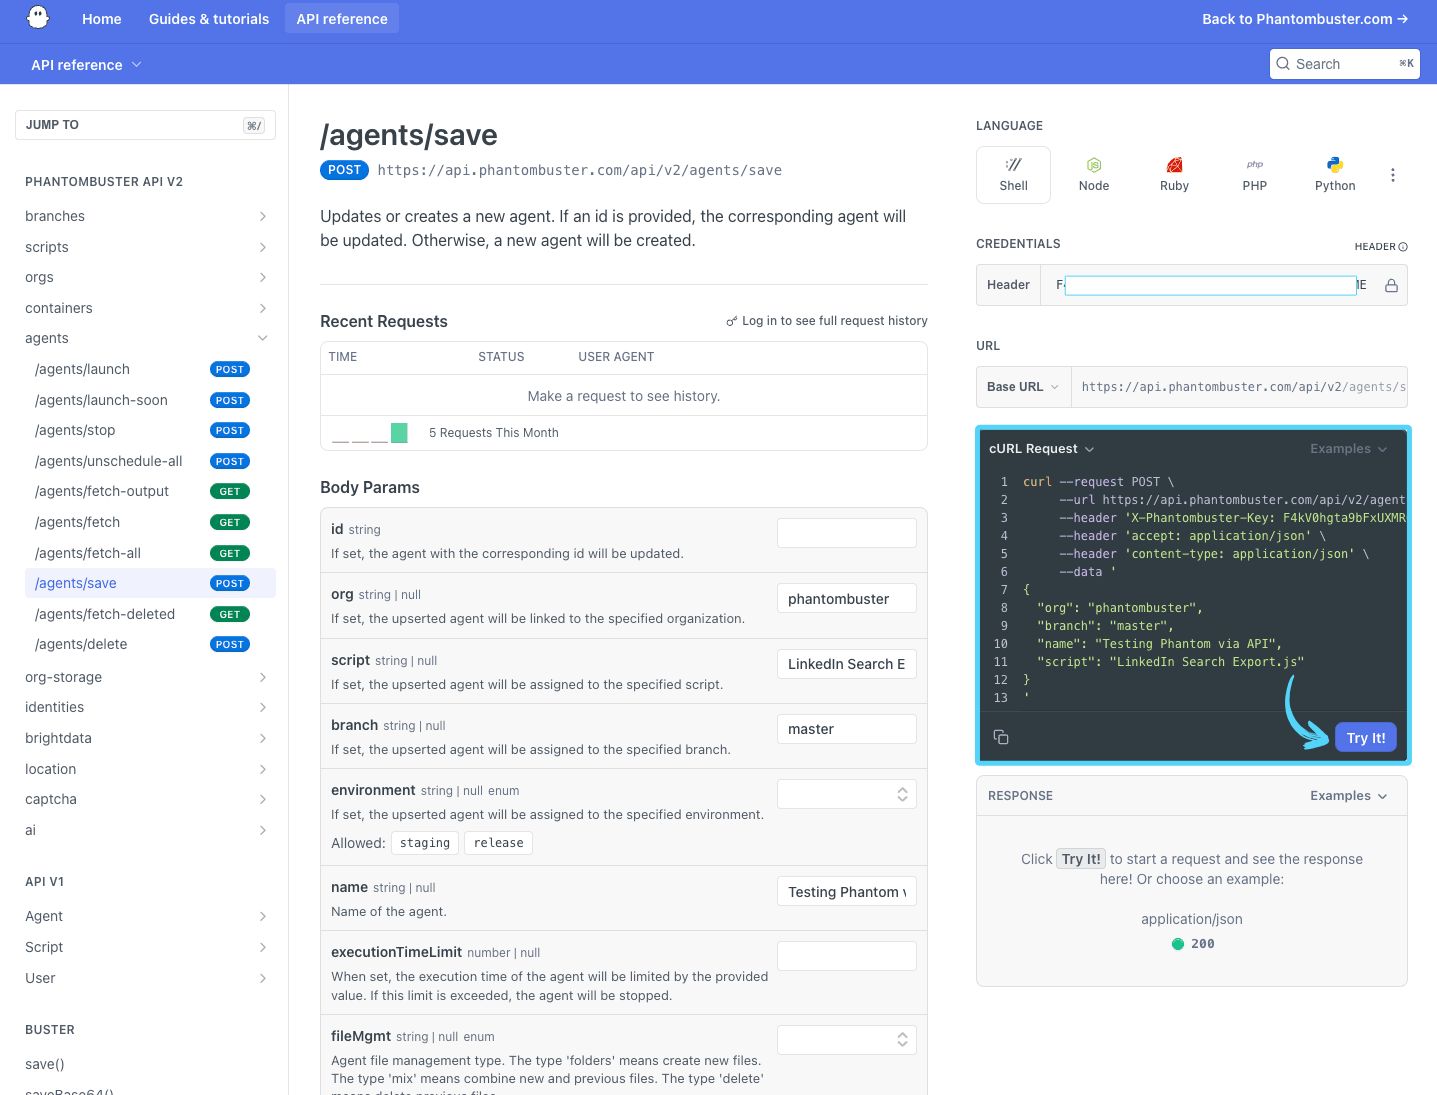Click the id body param field
The height and width of the screenshot is (1095, 1437).
click(x=847, y=533)
